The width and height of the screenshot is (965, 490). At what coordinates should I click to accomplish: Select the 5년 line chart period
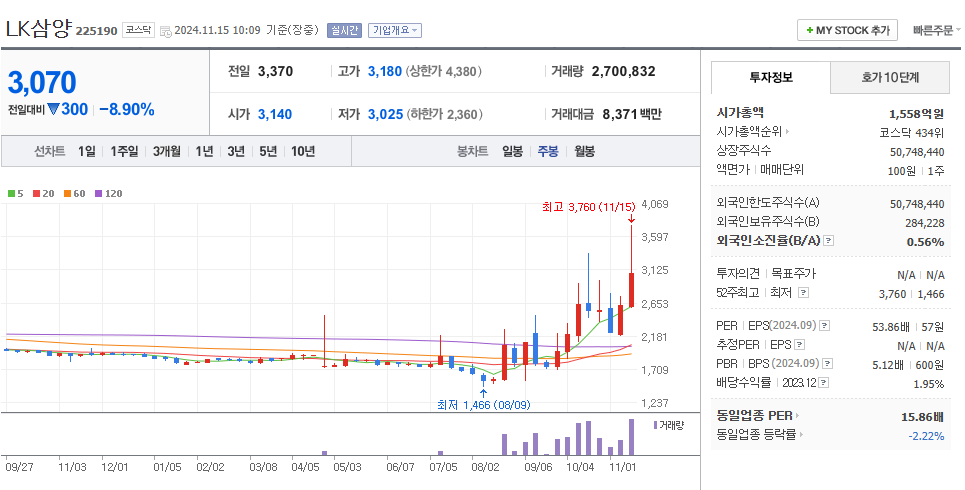tap(268, 151)
